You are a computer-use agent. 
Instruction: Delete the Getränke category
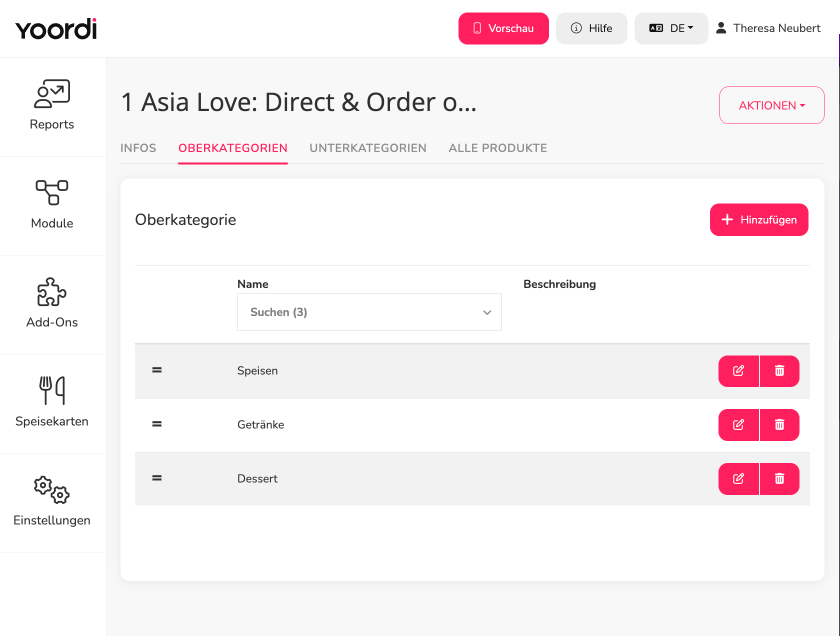click(779, 425)
